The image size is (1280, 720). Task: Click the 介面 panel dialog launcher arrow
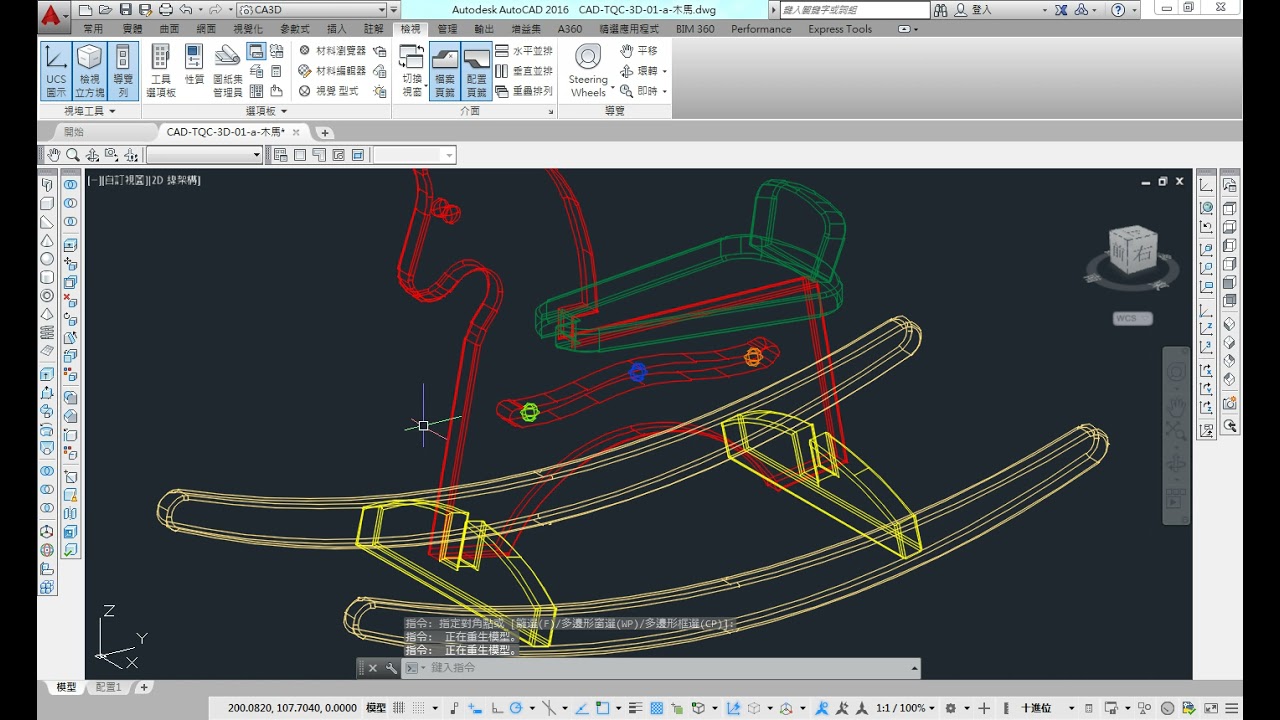pos(551,112)
